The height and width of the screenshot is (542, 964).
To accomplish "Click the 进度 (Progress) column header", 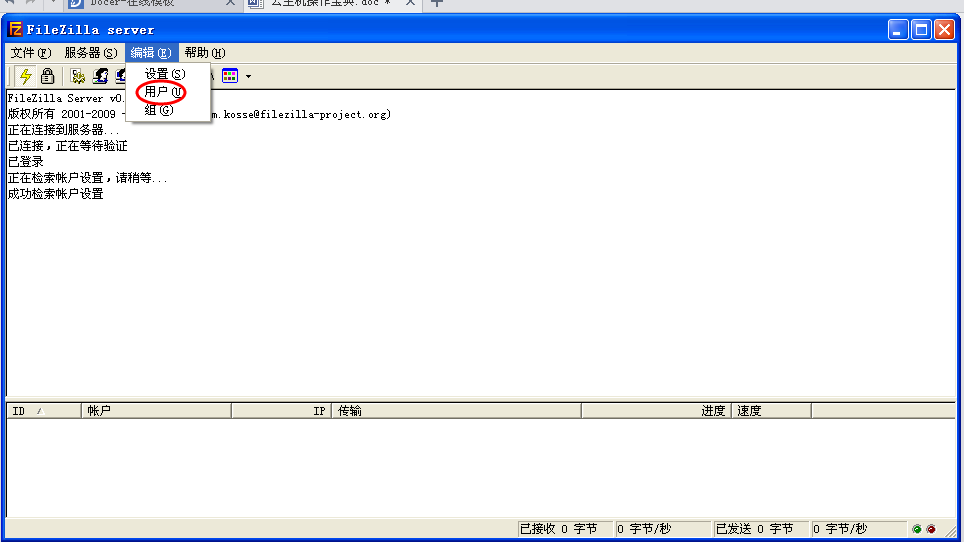I will (x=656, y=411).
